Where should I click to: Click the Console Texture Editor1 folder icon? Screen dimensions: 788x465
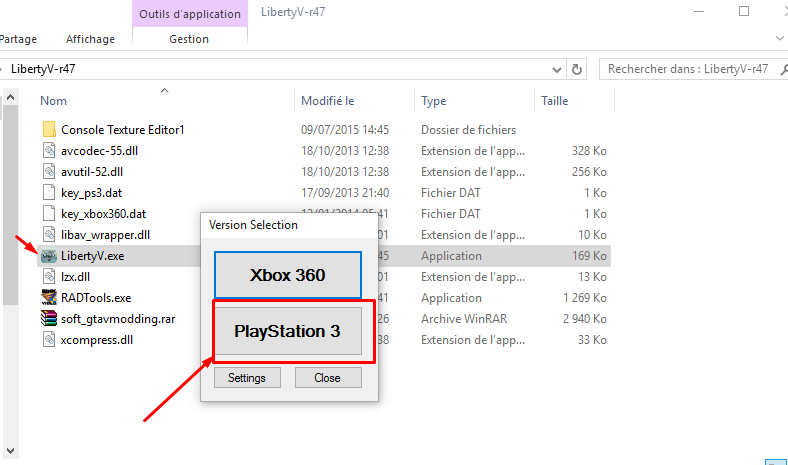tap(49, 130)
